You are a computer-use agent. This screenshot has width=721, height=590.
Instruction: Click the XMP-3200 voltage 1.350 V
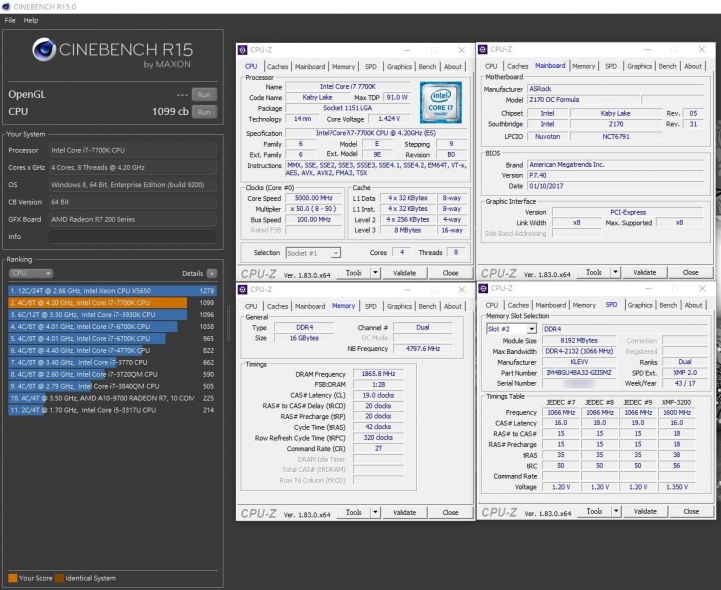click(x=676, y=487)
